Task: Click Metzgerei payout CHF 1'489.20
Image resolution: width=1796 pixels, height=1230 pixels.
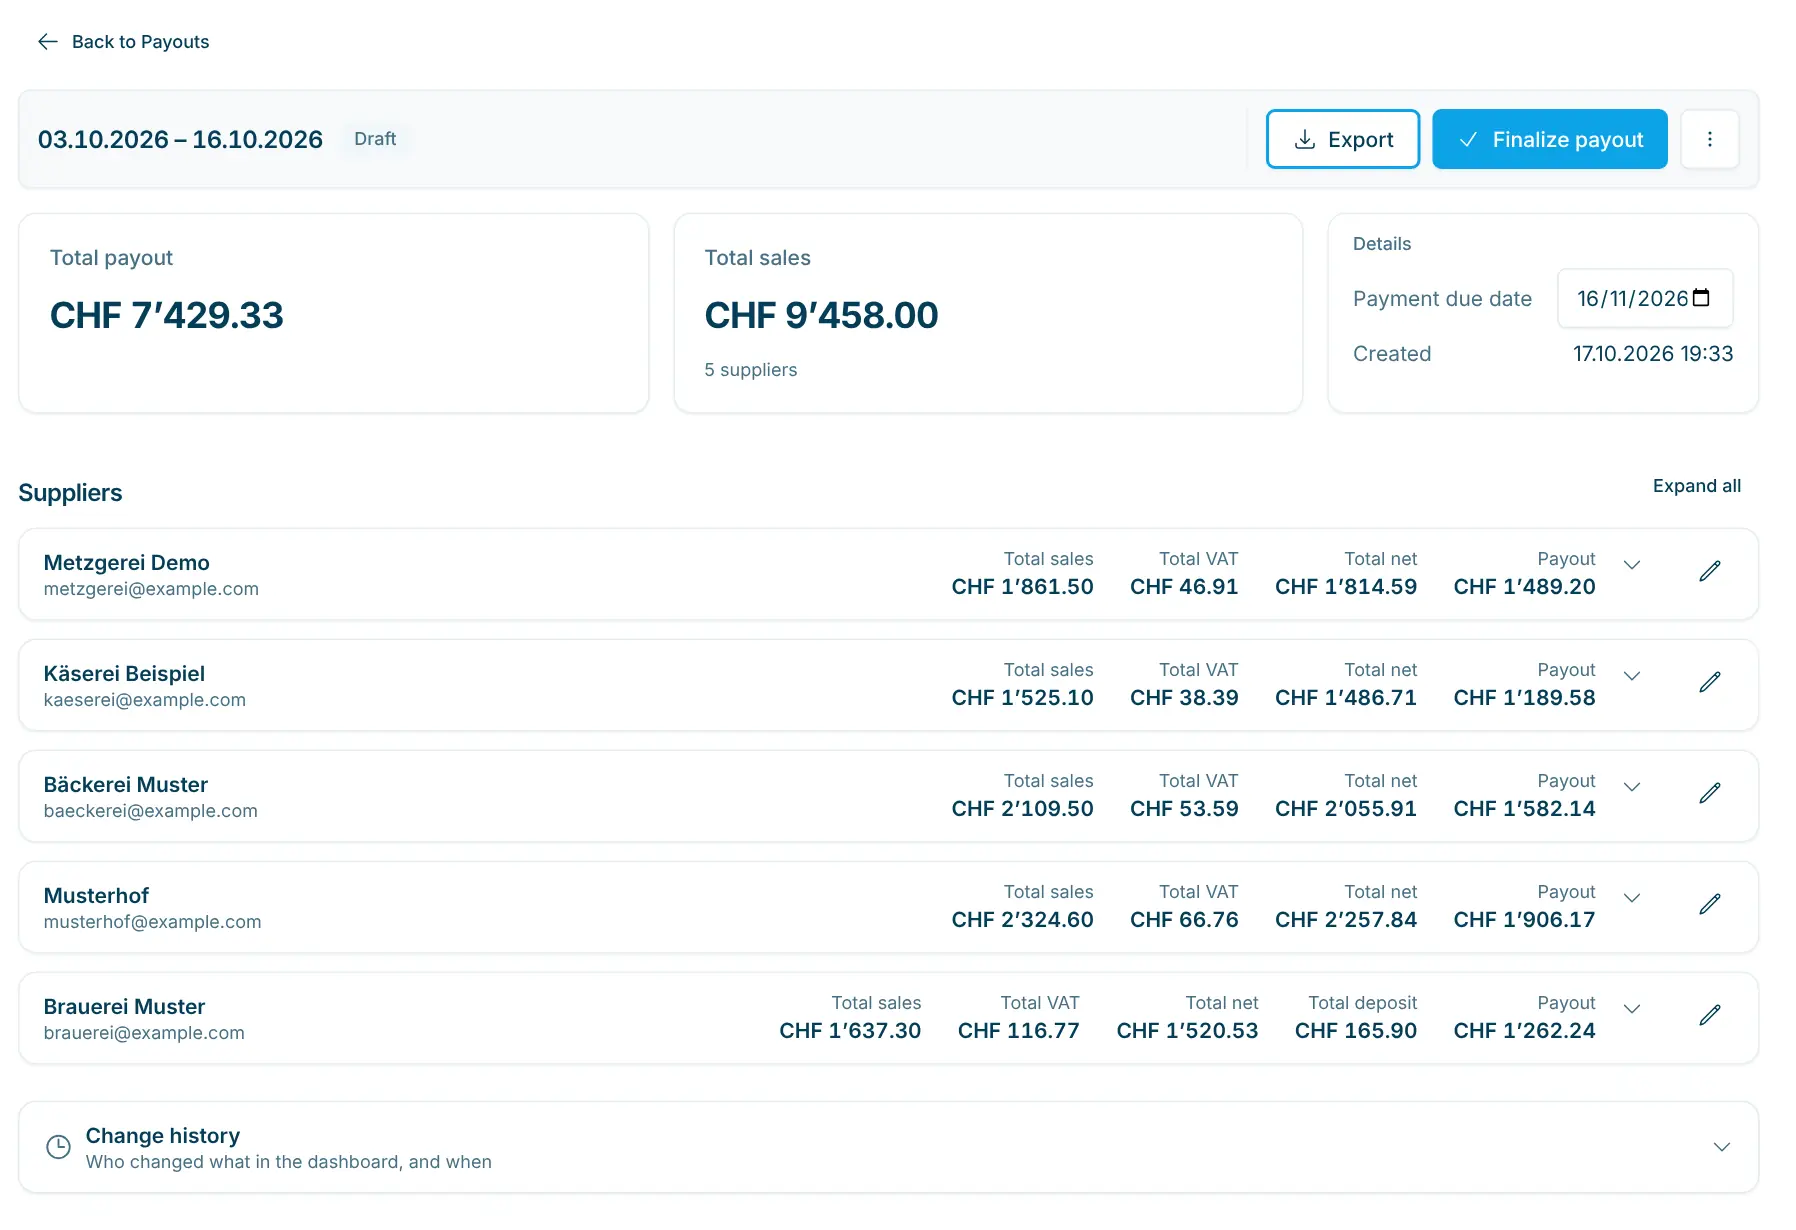Action: pyautogui.click(x=1524, y=587)
